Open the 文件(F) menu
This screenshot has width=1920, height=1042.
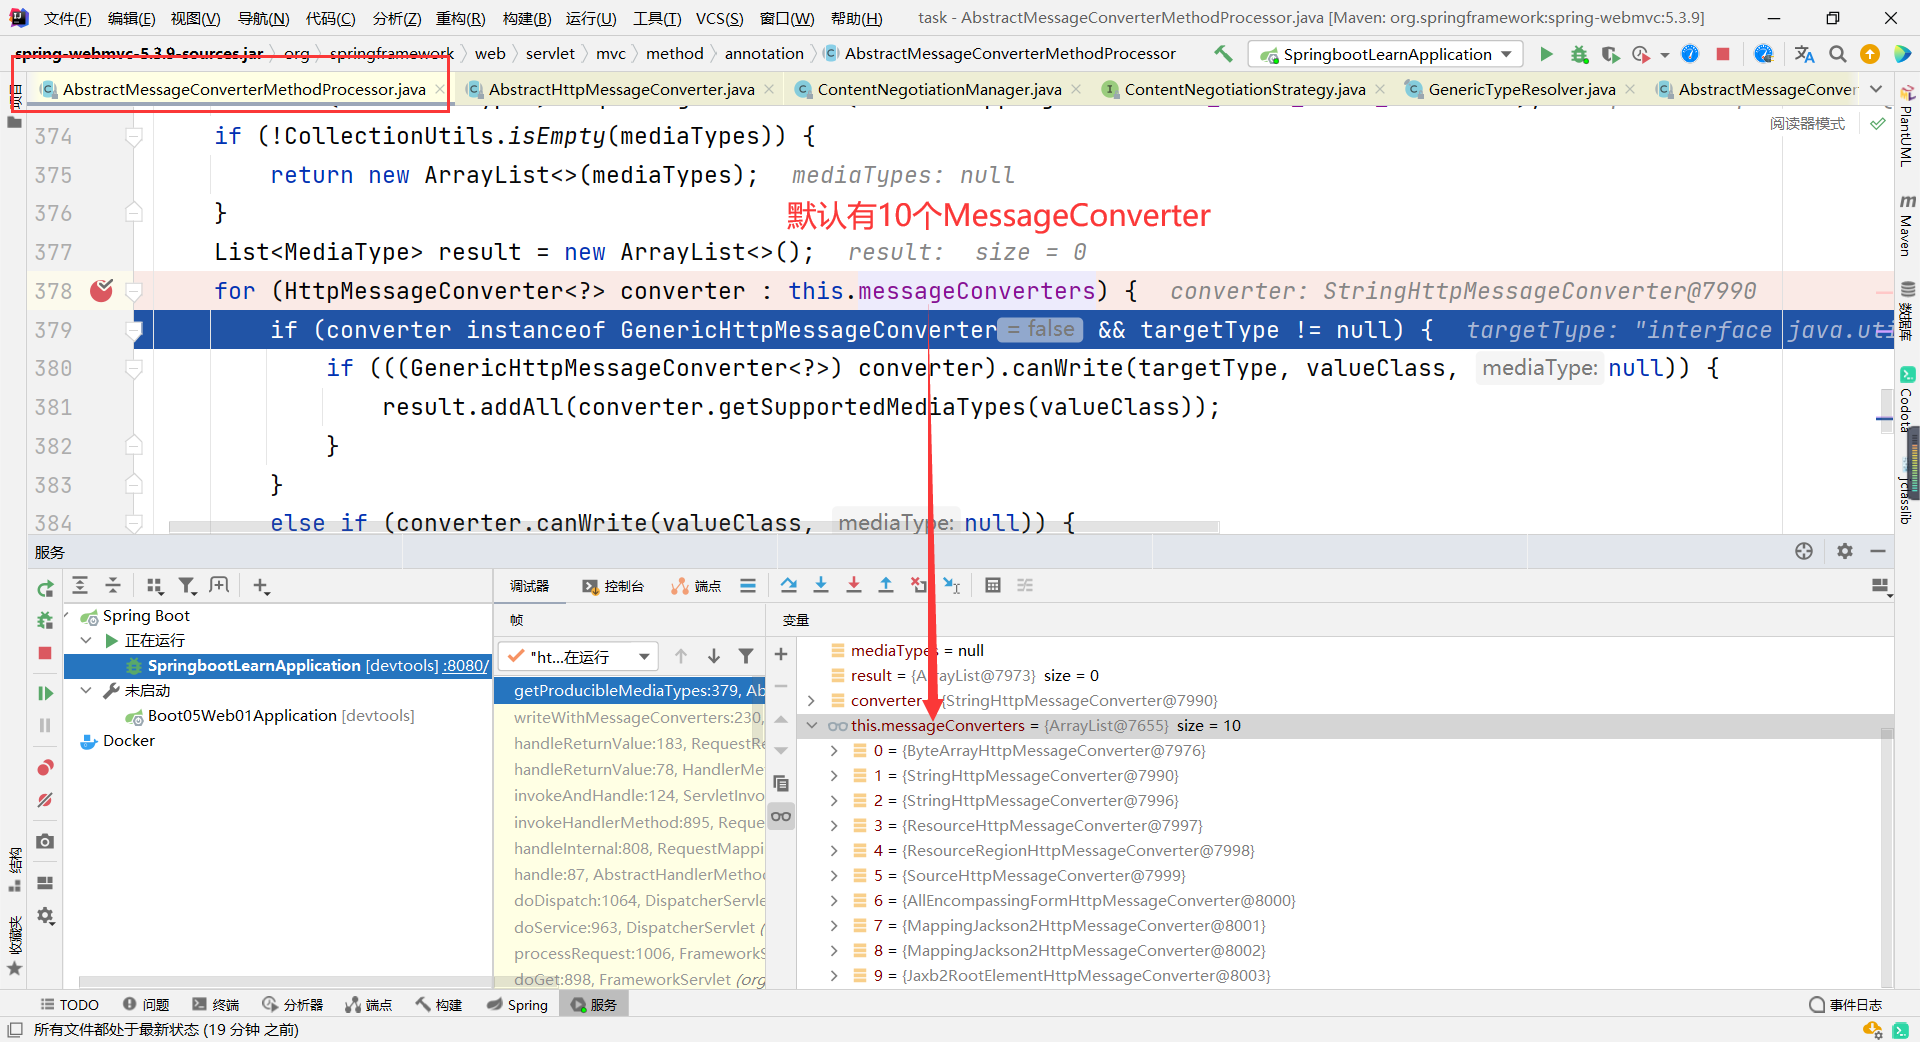68,18
